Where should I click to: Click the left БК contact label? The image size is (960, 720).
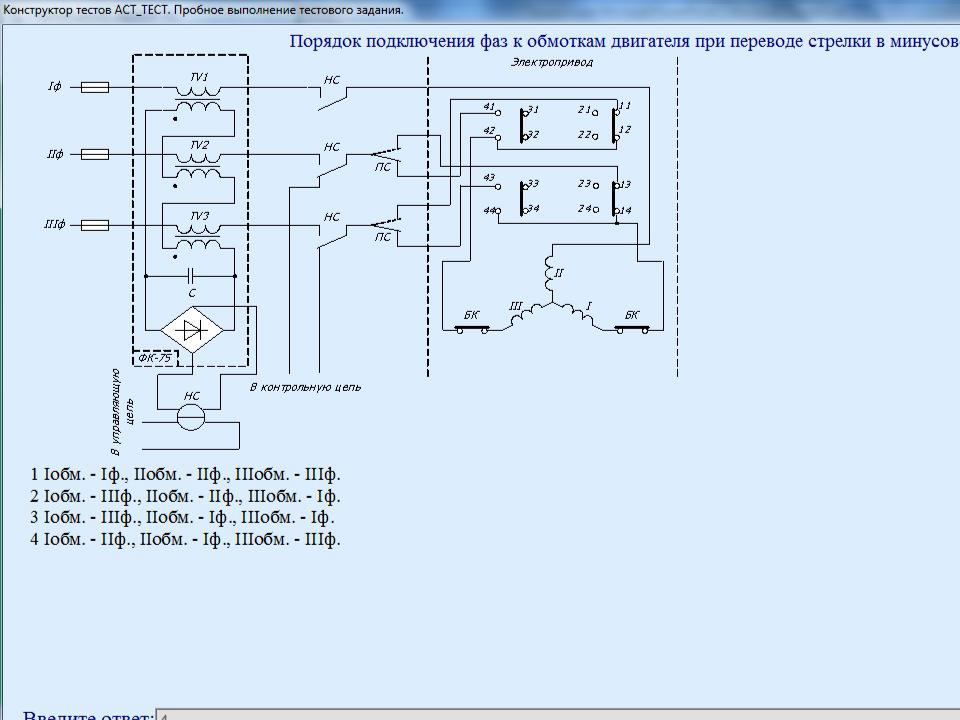click(x=471, y=315)
